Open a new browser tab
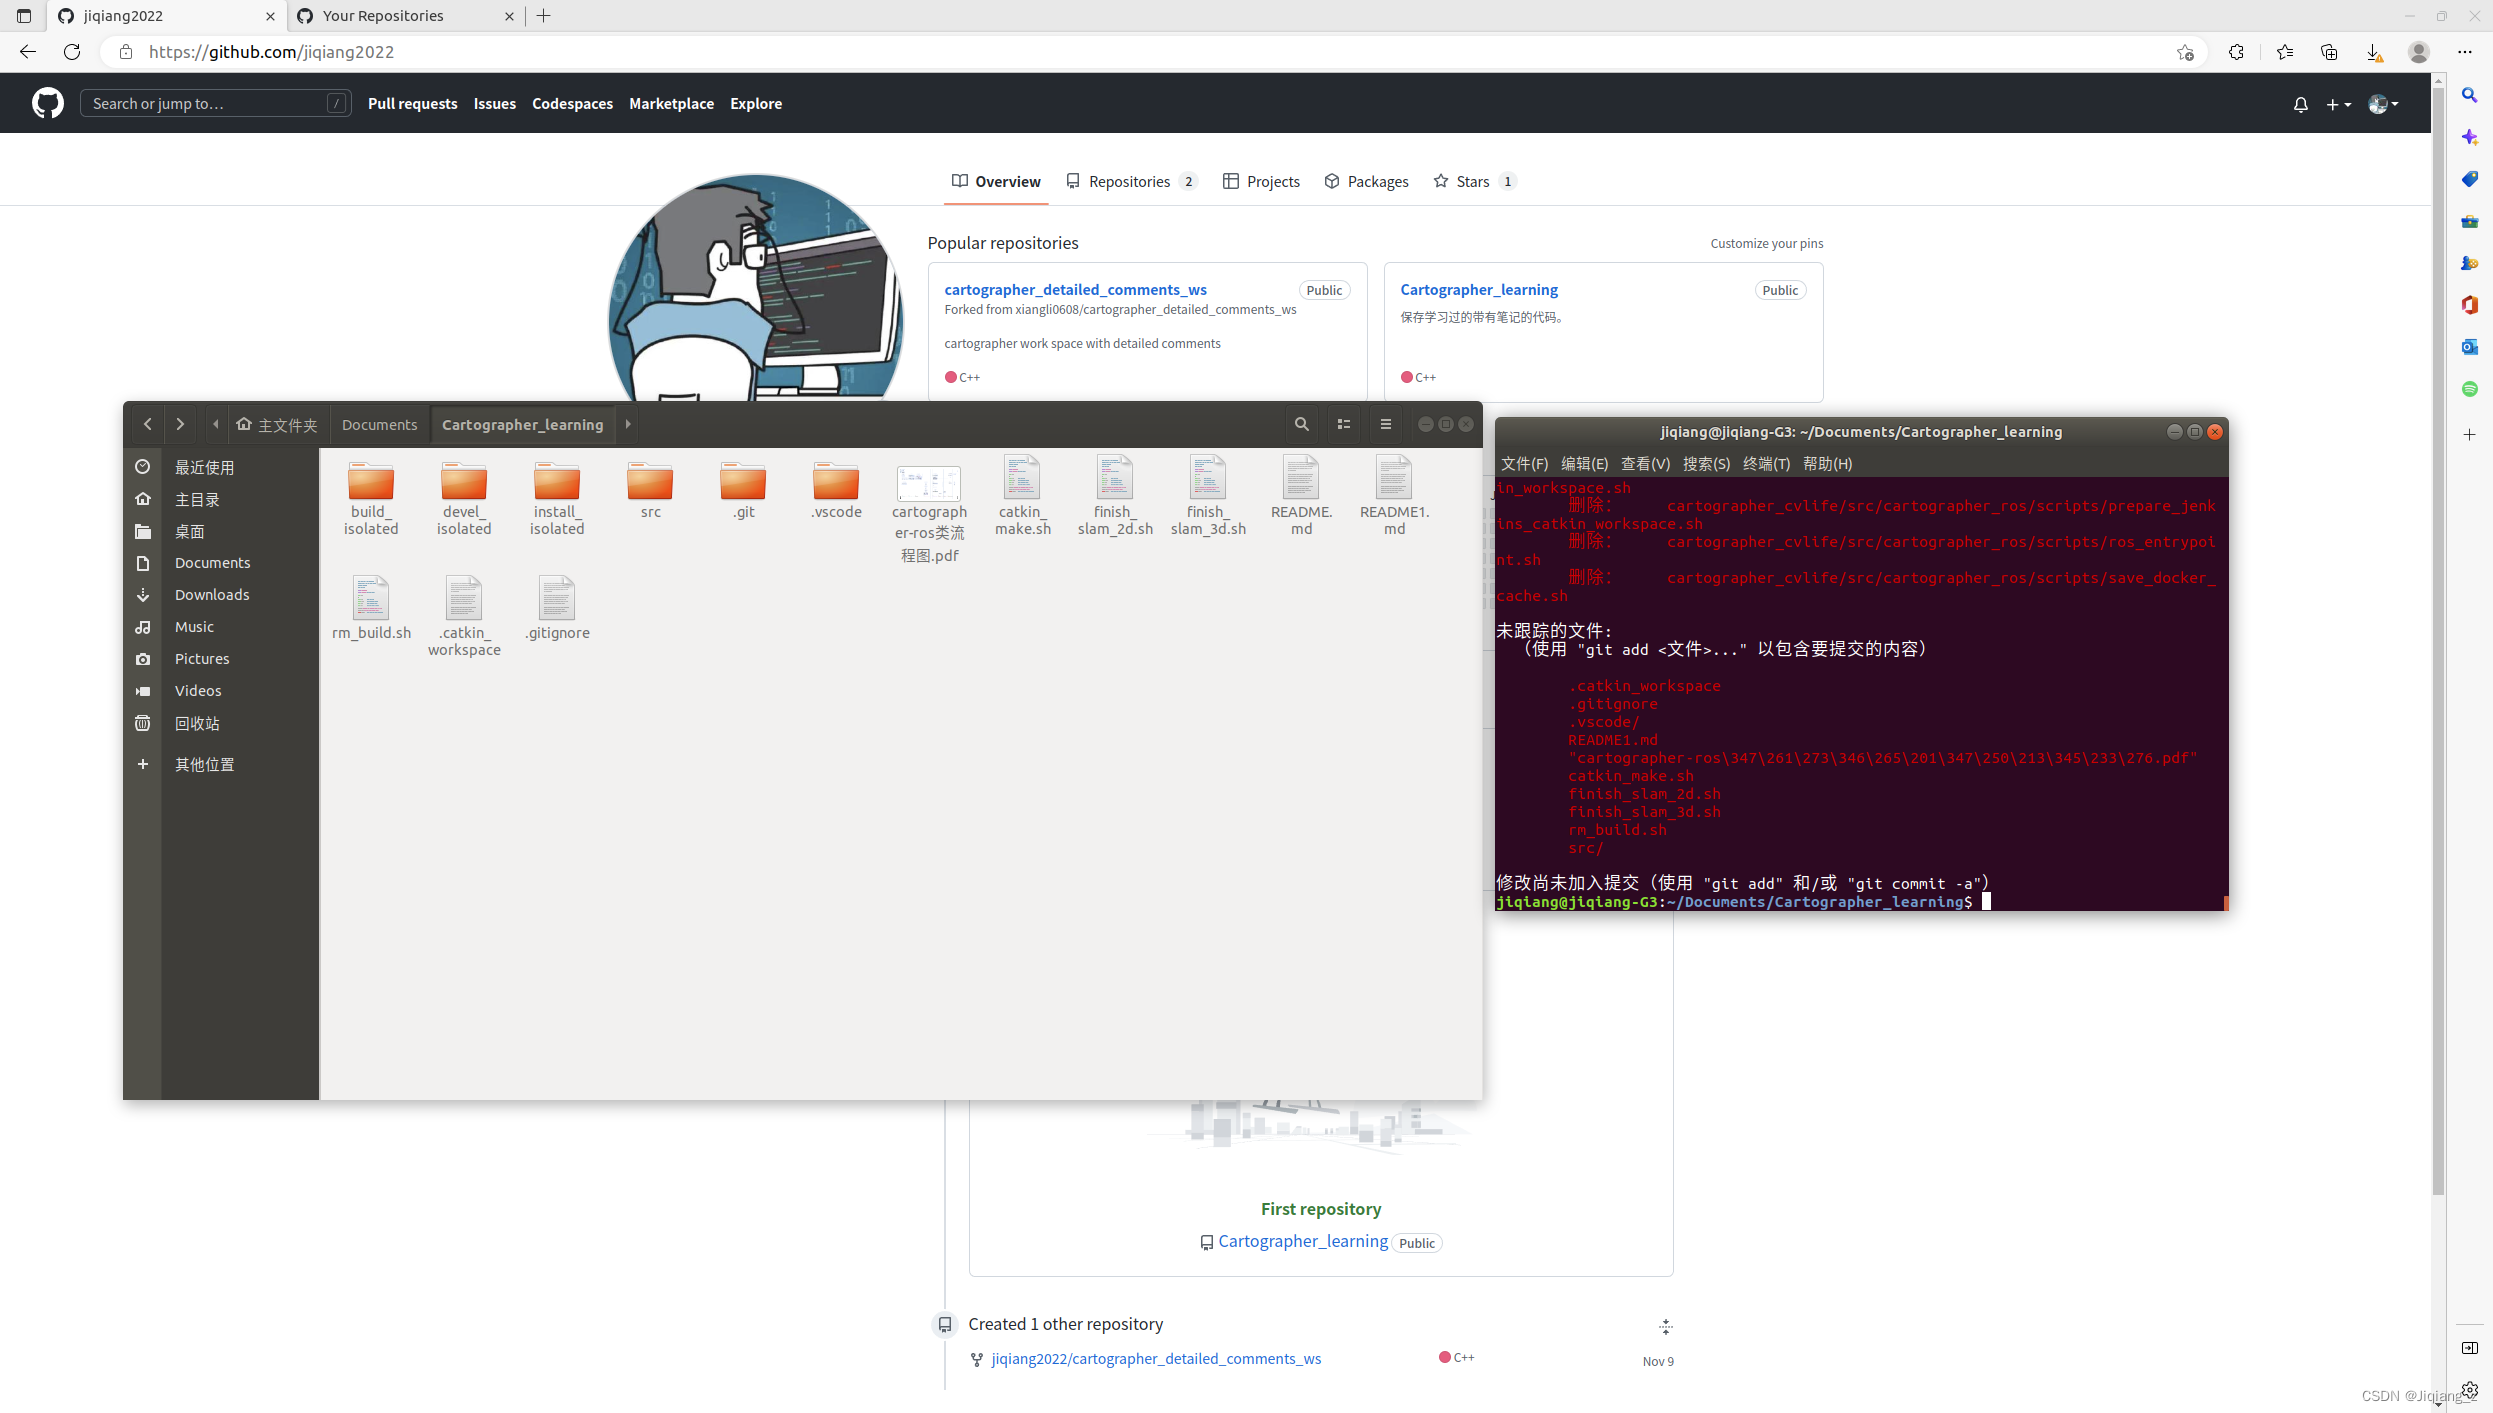 point(544,15)
